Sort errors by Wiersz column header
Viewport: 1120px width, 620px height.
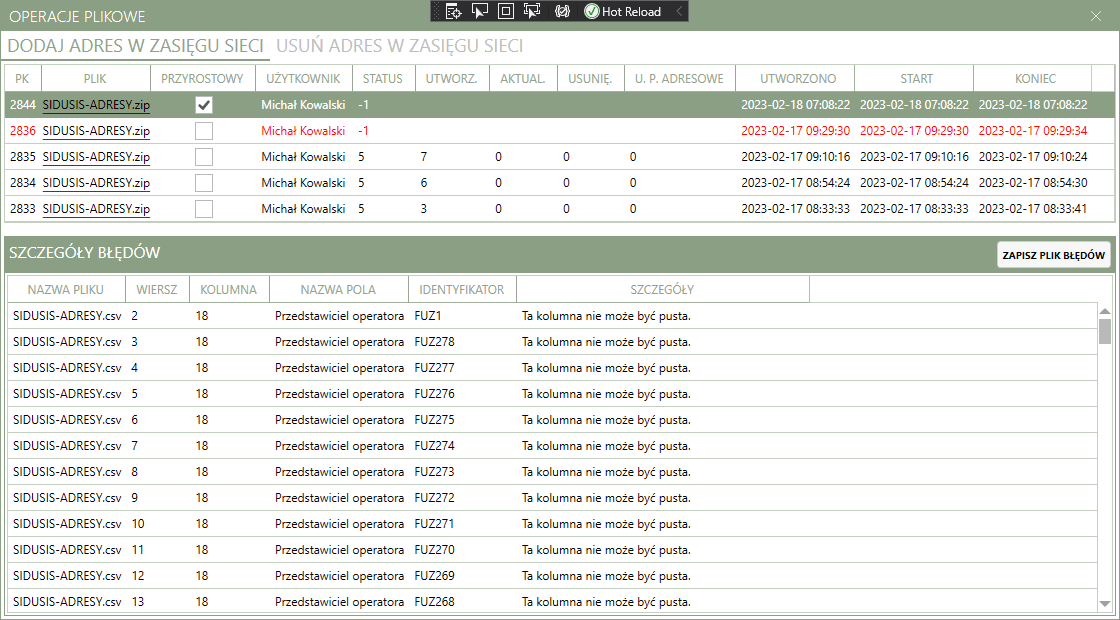pos(158,290)
